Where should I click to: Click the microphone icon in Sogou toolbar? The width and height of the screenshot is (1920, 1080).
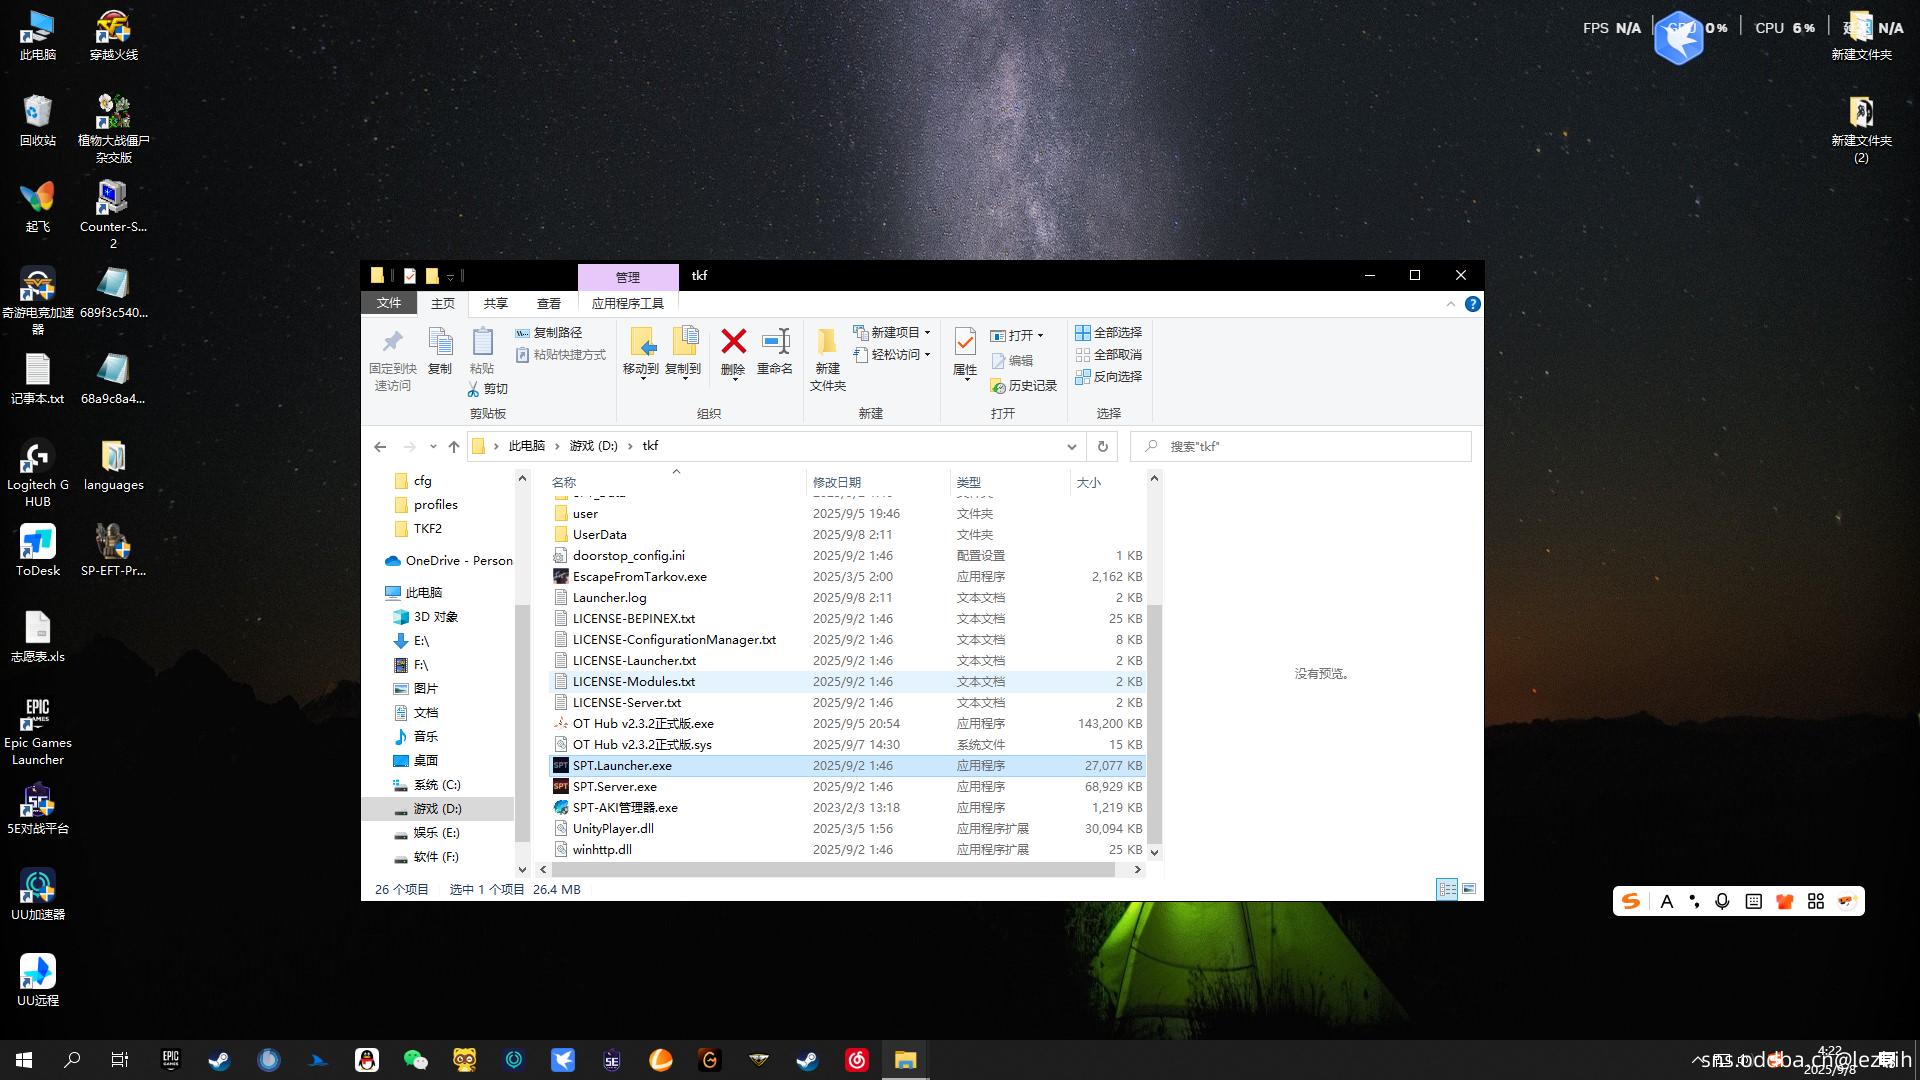click(x=1722, y=901)
